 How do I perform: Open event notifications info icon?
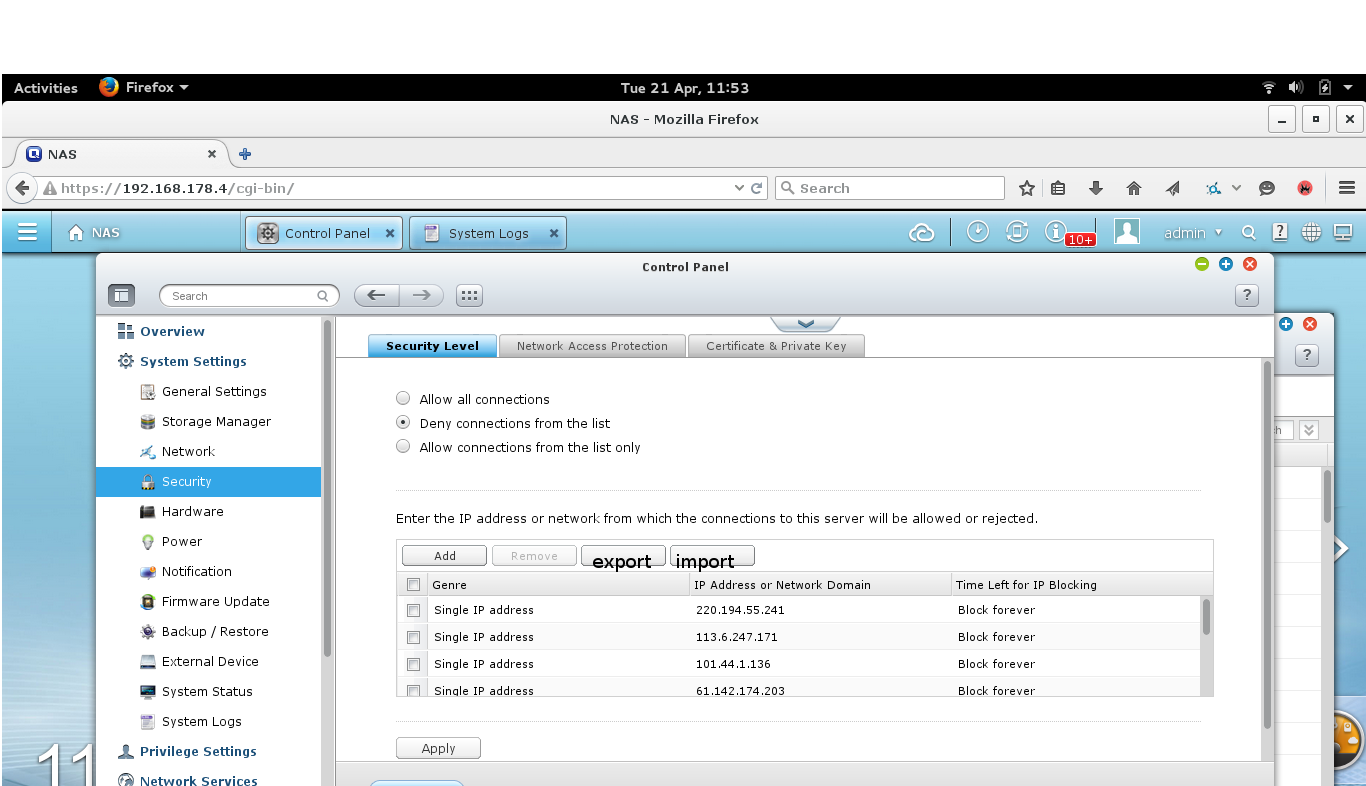(1056, 232)
